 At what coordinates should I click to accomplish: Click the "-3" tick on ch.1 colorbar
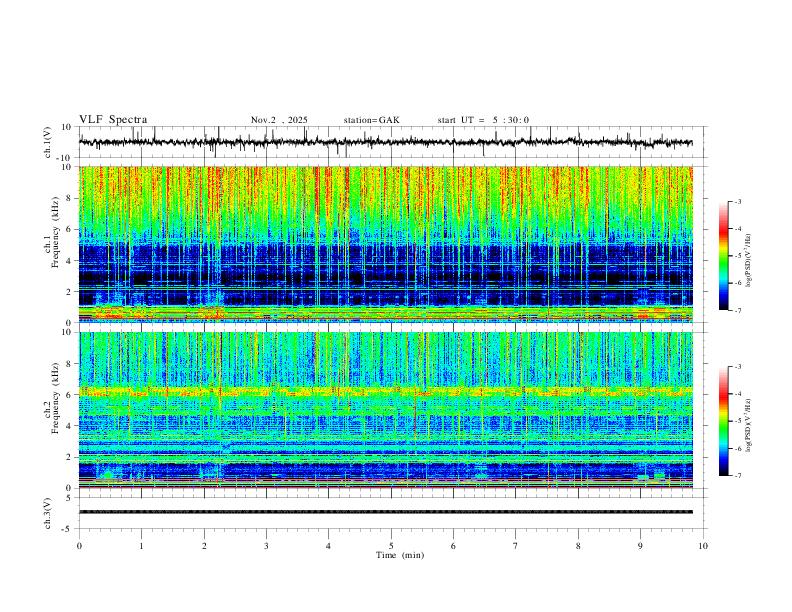click(x=737, y=201)
